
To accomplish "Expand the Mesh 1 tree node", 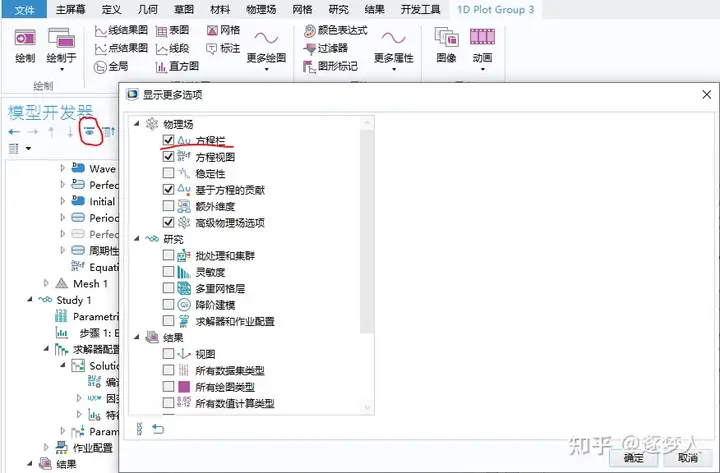I will click(x=46, y=283).
